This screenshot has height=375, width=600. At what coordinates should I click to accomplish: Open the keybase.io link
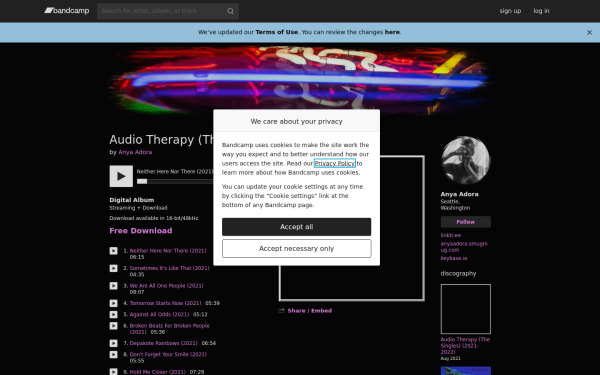pyautogui.click(x=454, y=258)
